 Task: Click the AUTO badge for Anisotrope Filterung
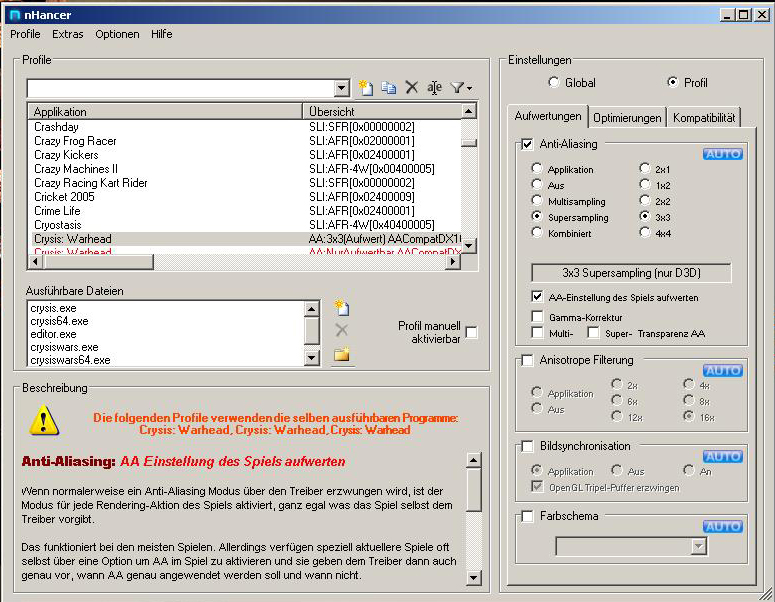coord(723,371)
